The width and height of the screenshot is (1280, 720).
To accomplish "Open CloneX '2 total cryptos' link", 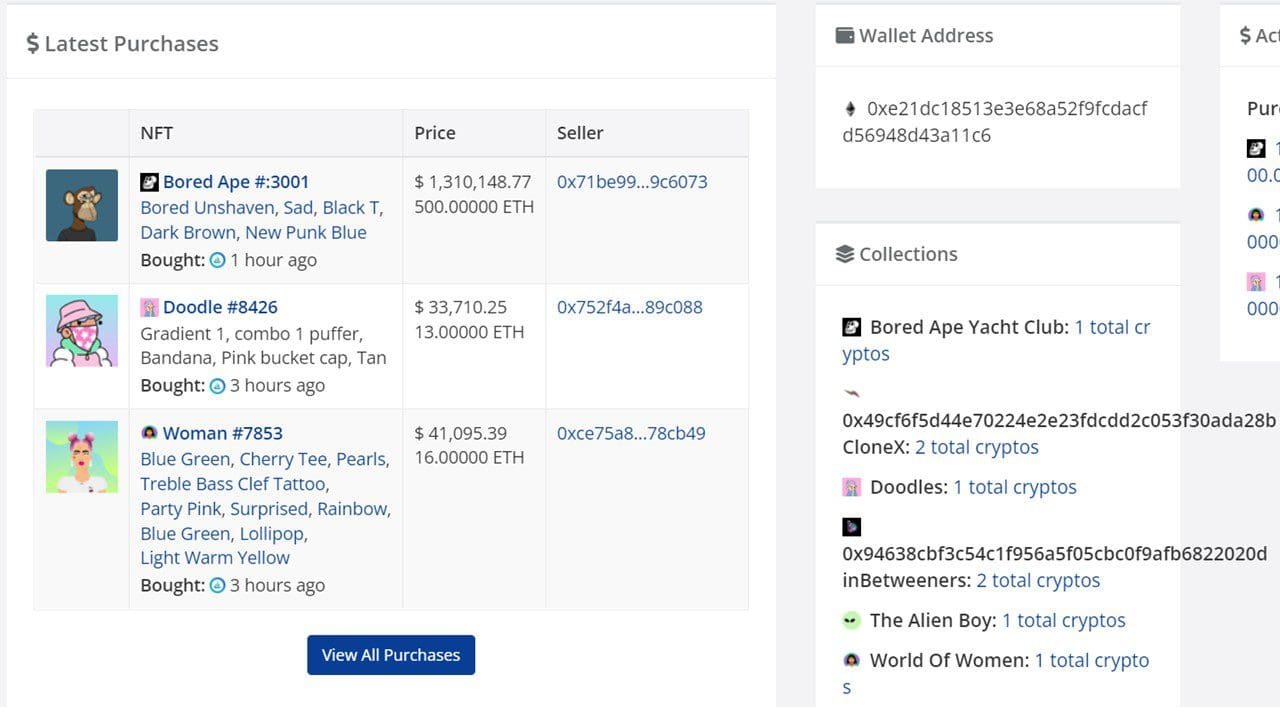I will pos(976,447).
